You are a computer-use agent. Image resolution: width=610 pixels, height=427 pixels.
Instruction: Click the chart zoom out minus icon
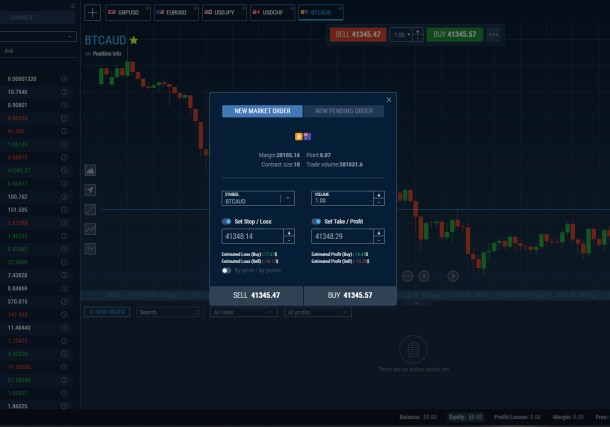(408, 275)
